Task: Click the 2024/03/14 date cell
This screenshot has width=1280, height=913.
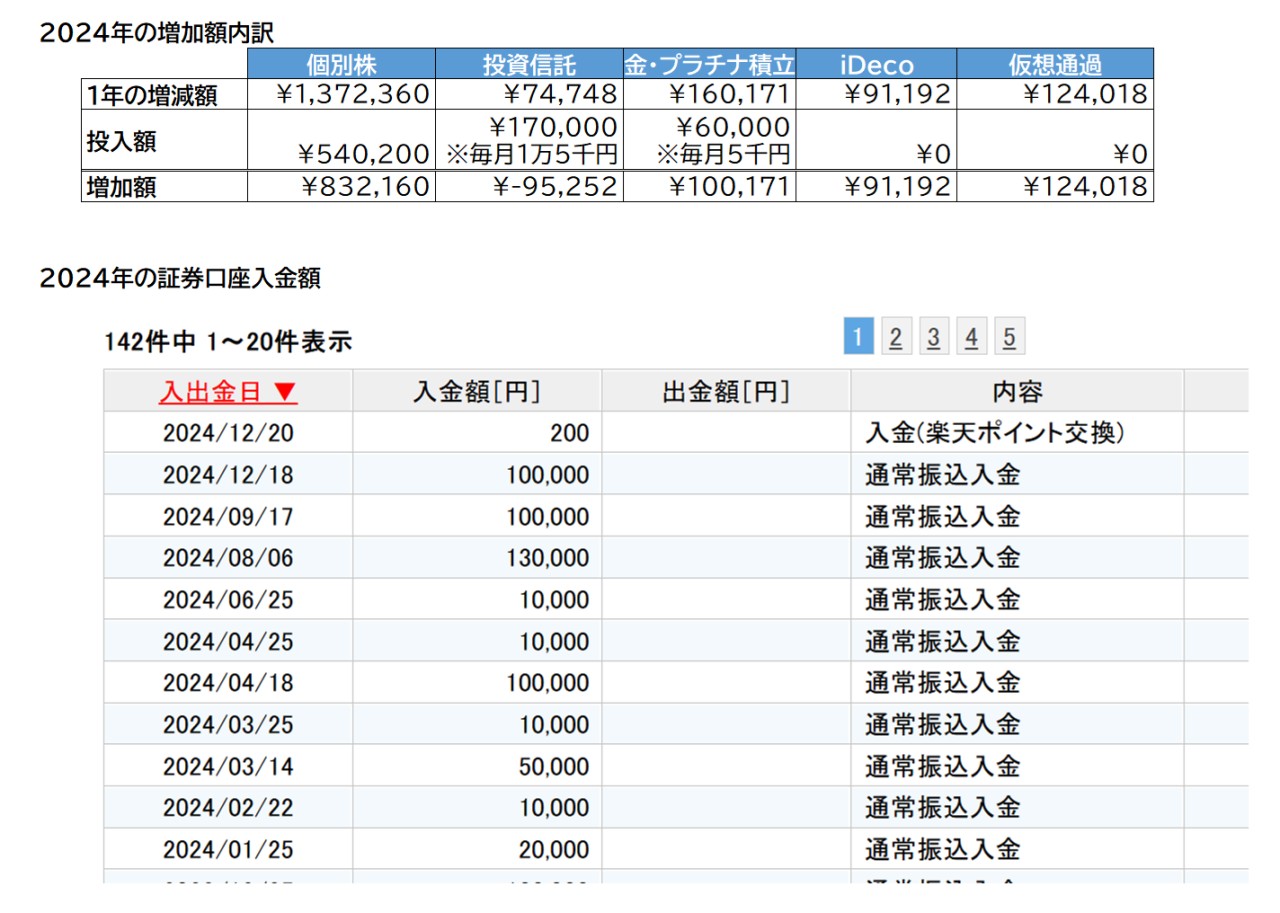Action: pyautogui.click(x=228, y=767)
